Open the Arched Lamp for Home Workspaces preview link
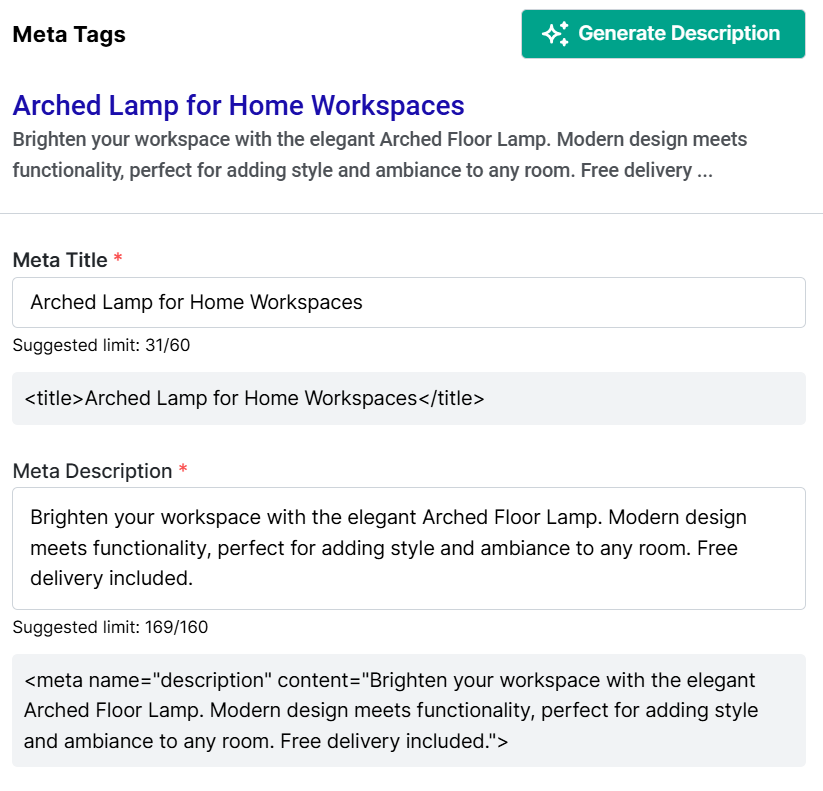The height and width of the screenshot is (791, 823). coord(238,105)
